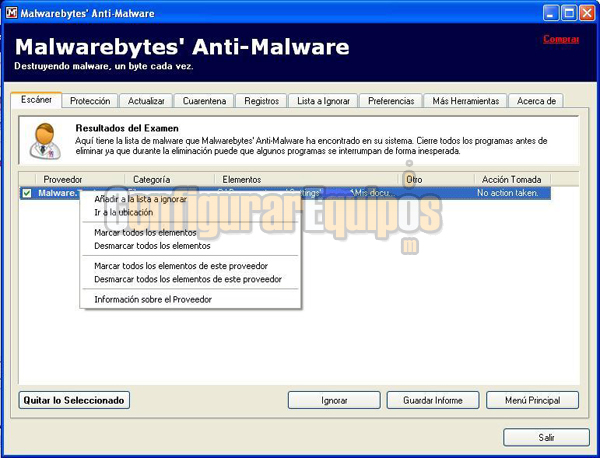The image size is (600, 458).
Task: Sort by the Proveedor column header
Action: coord(80,179)
